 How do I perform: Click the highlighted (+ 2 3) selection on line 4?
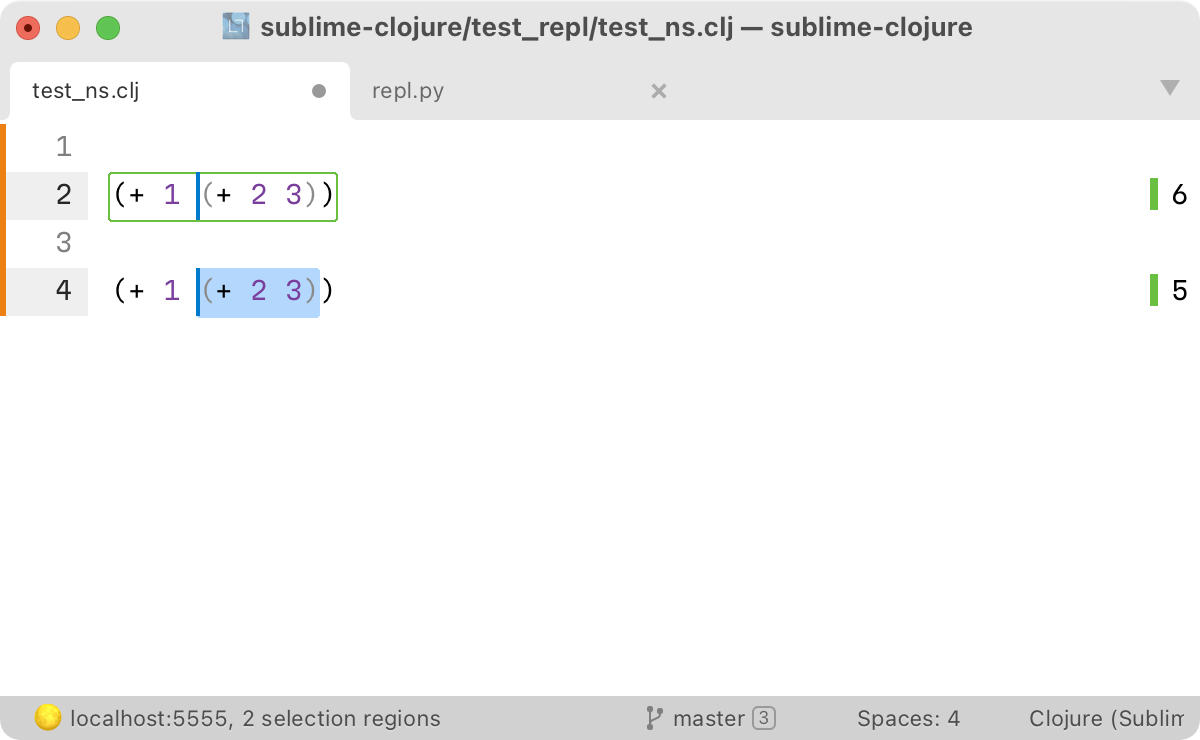tap(259, 291)
